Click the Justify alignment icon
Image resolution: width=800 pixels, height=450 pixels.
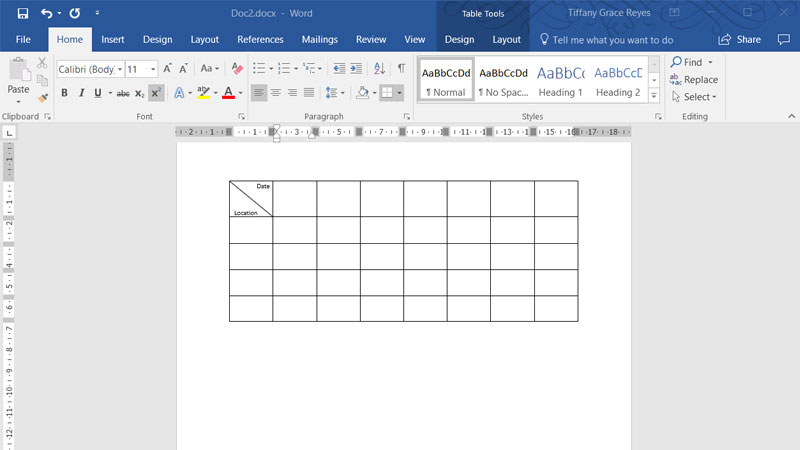pos(309,93)
